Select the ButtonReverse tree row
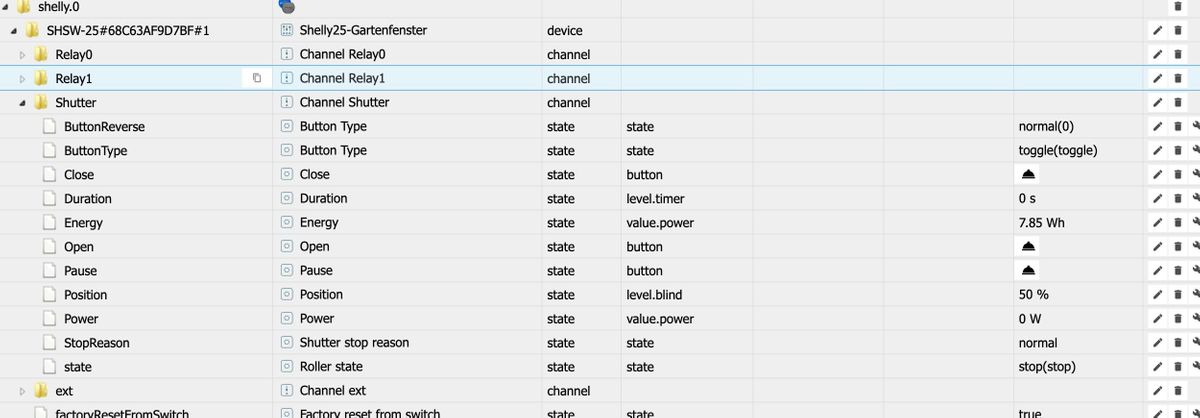 [x=104, y=126]
